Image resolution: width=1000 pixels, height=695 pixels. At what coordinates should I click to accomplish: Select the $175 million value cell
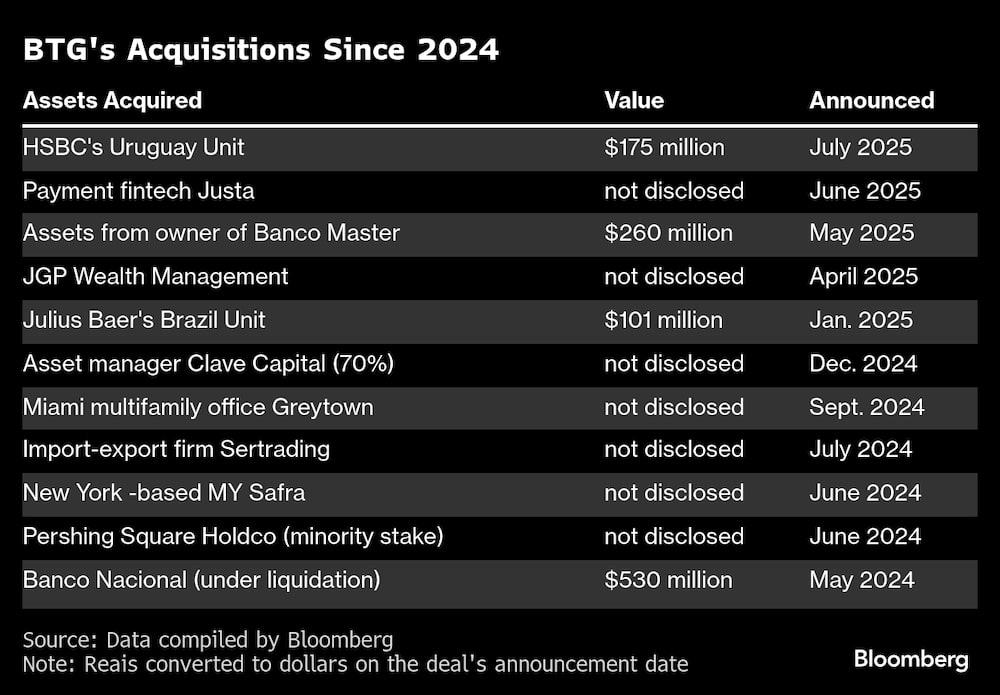[664, 147]
